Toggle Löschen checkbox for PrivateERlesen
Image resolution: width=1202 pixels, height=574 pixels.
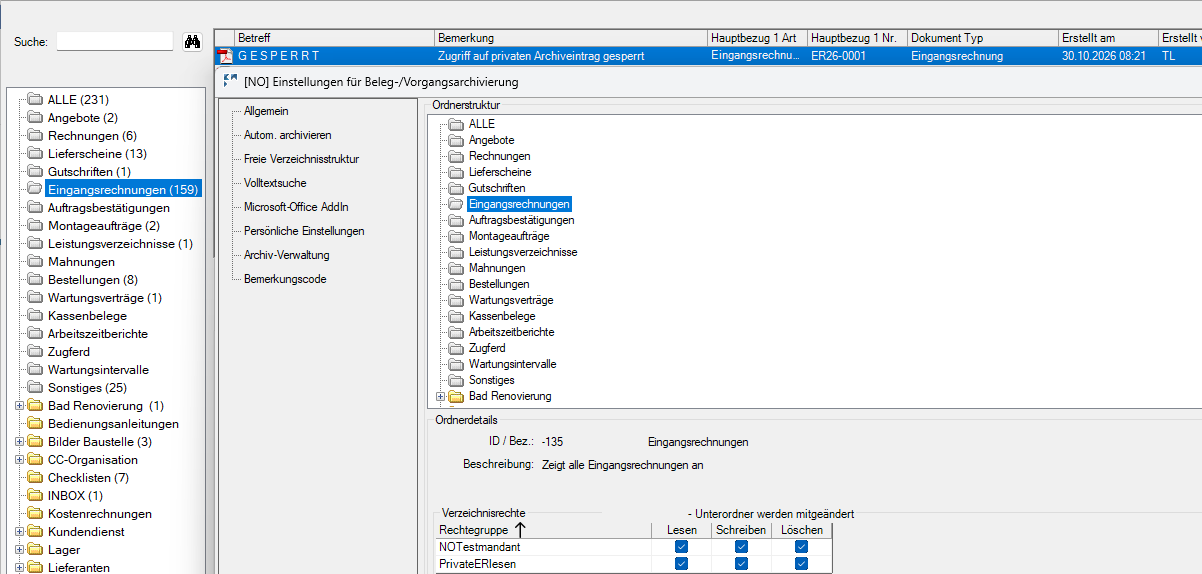tap(802, 564)
